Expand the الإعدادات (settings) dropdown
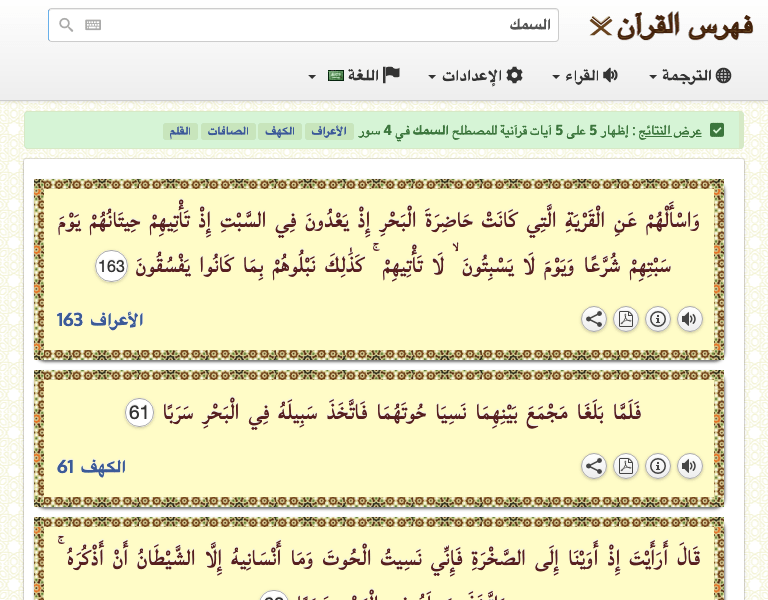This screenshot has width=768, height=600. tap(476, 76)
